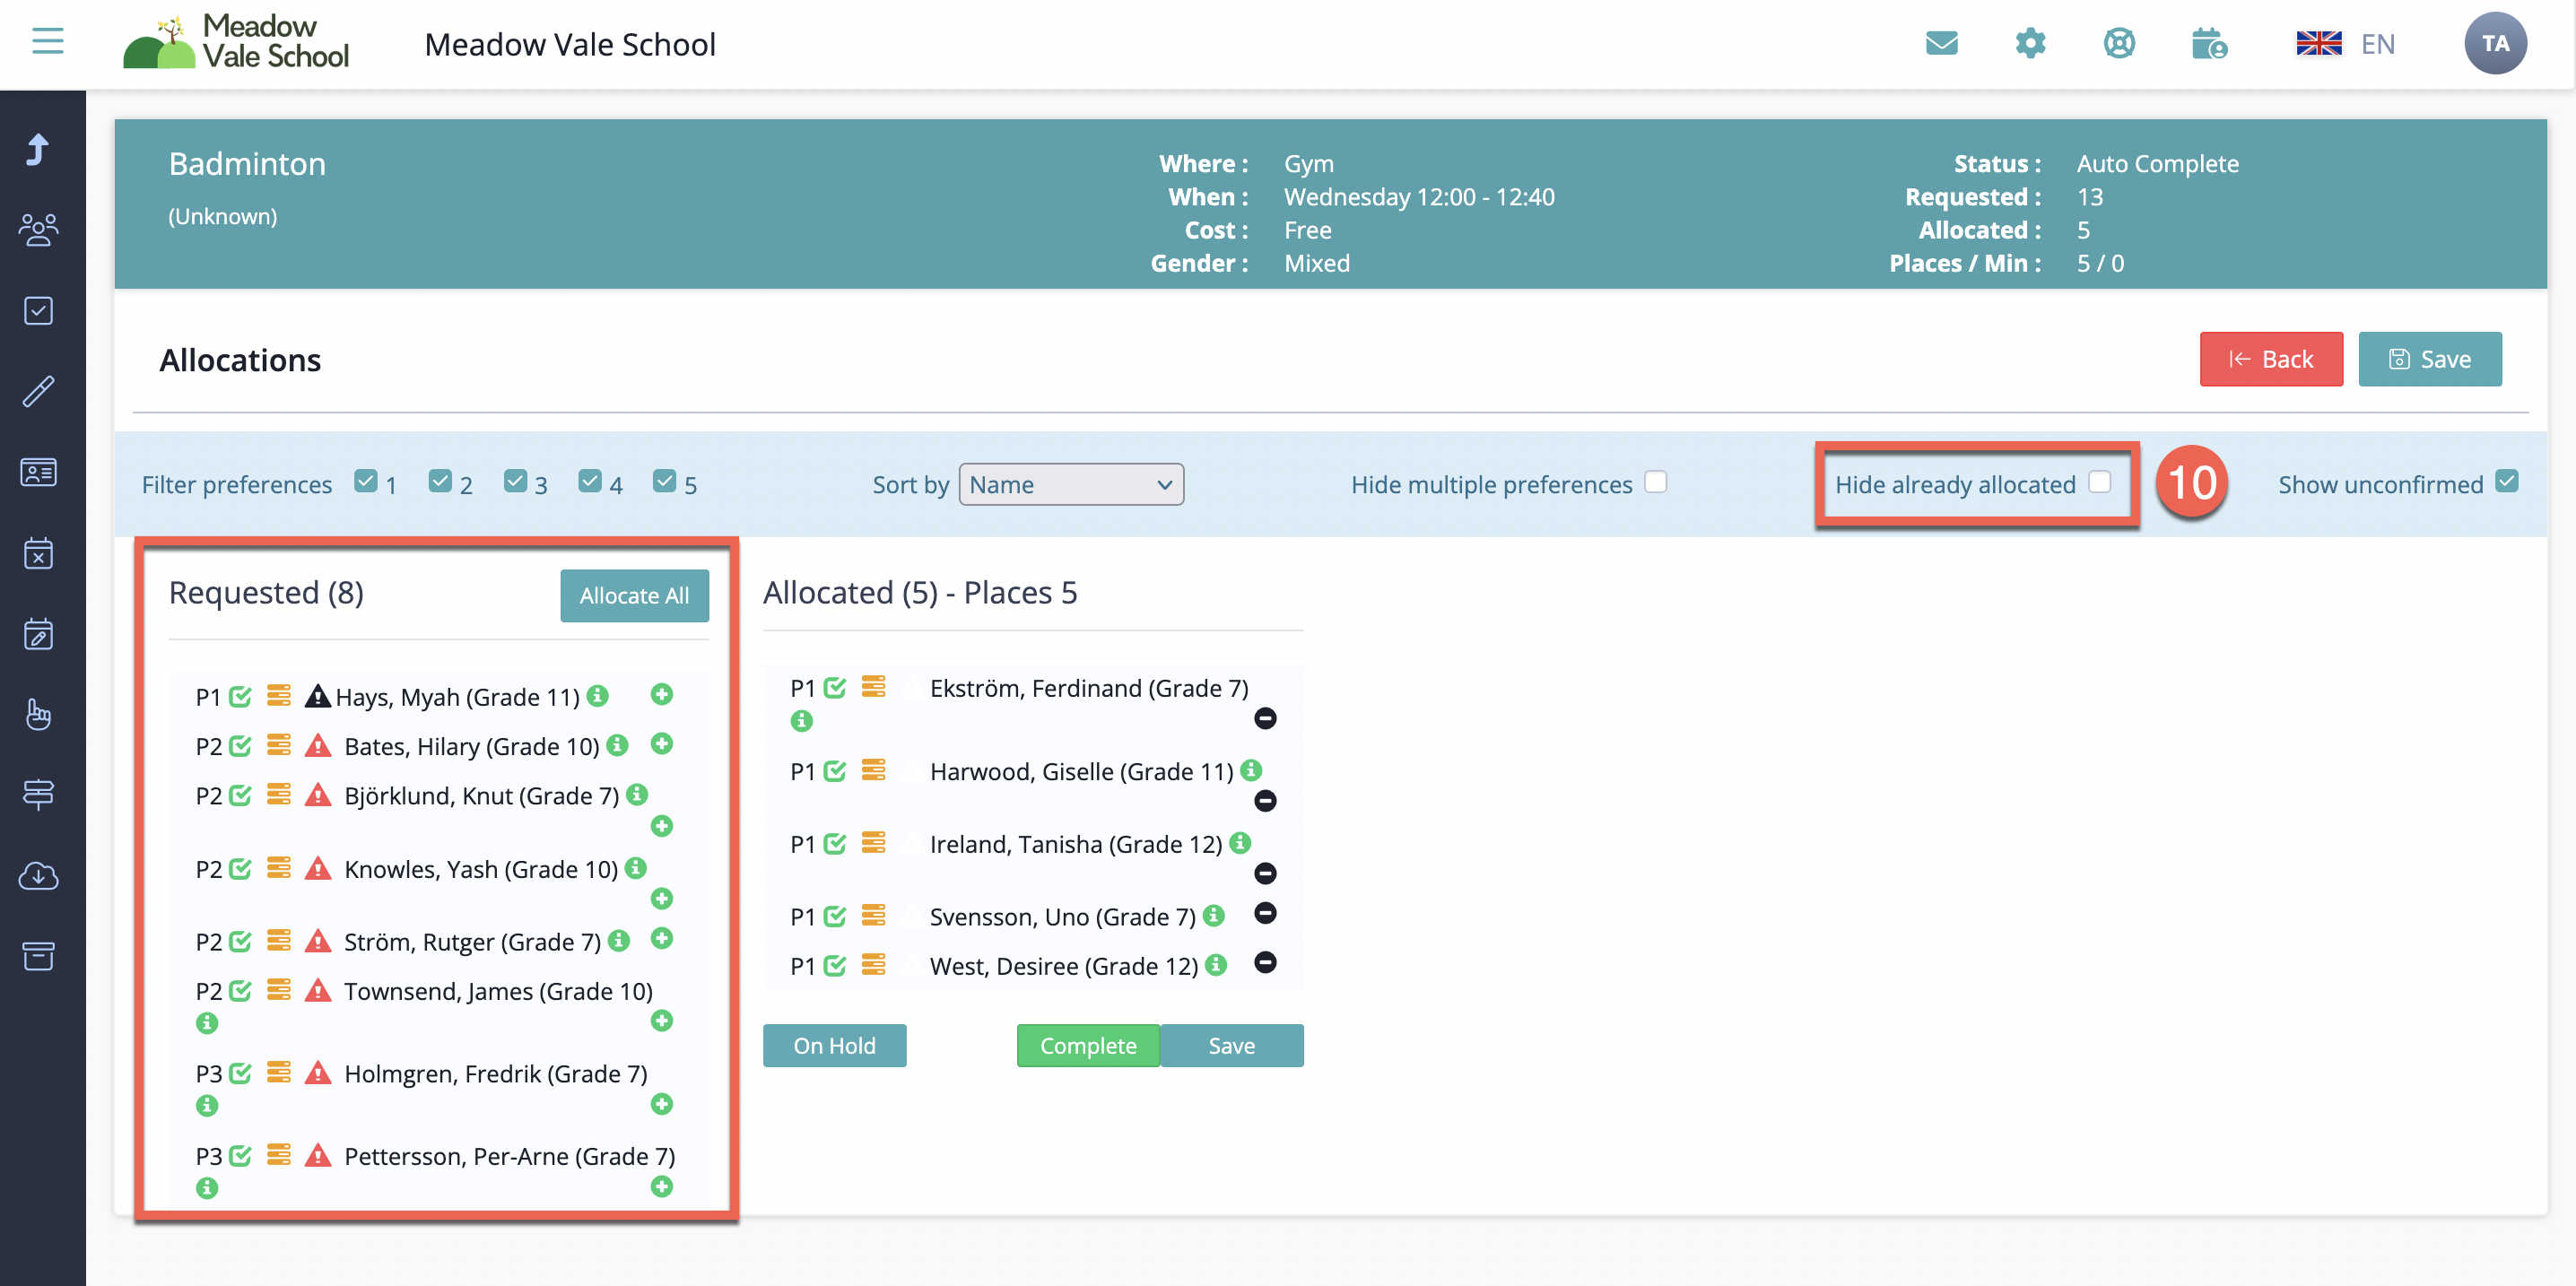Toggle preference 2 filter checkbox
Image resolution: width=2576 pixels, height=1286 pixels.
click(x=440, y=482)
